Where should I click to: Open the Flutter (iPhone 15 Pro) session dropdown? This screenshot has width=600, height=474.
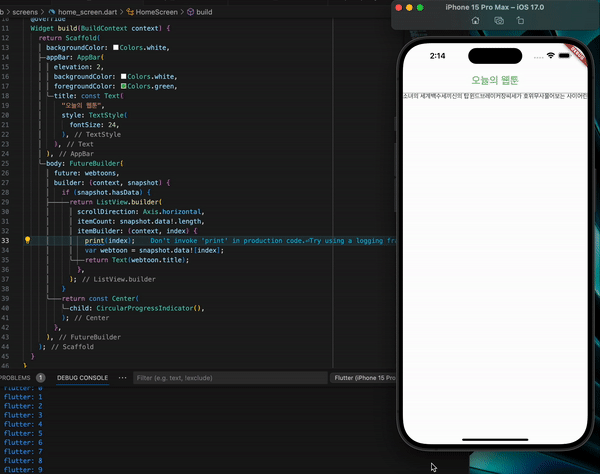click(364, 378)
